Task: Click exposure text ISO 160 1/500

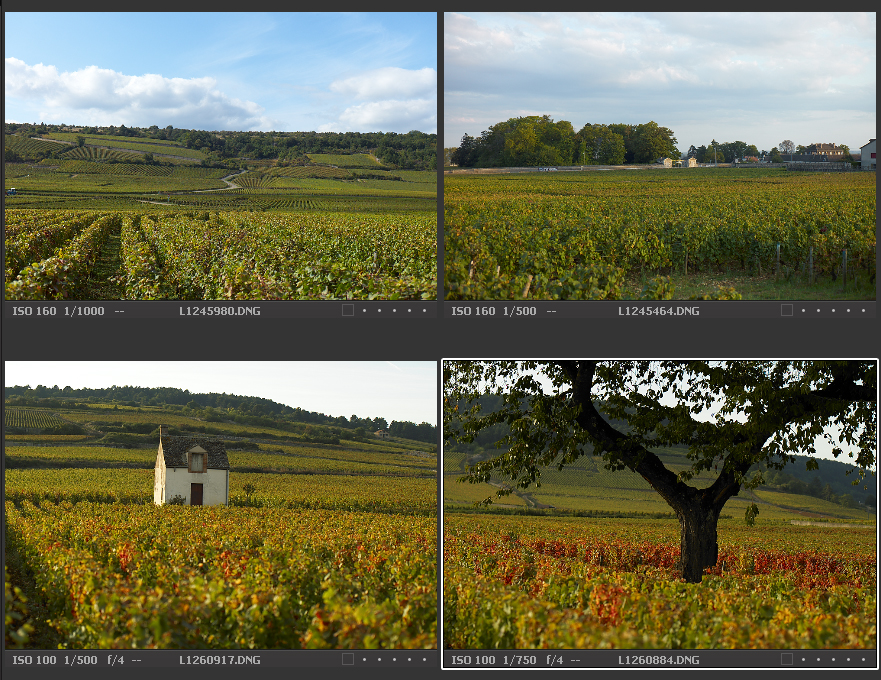Action: pyautogui.click(x=494, y=311)
